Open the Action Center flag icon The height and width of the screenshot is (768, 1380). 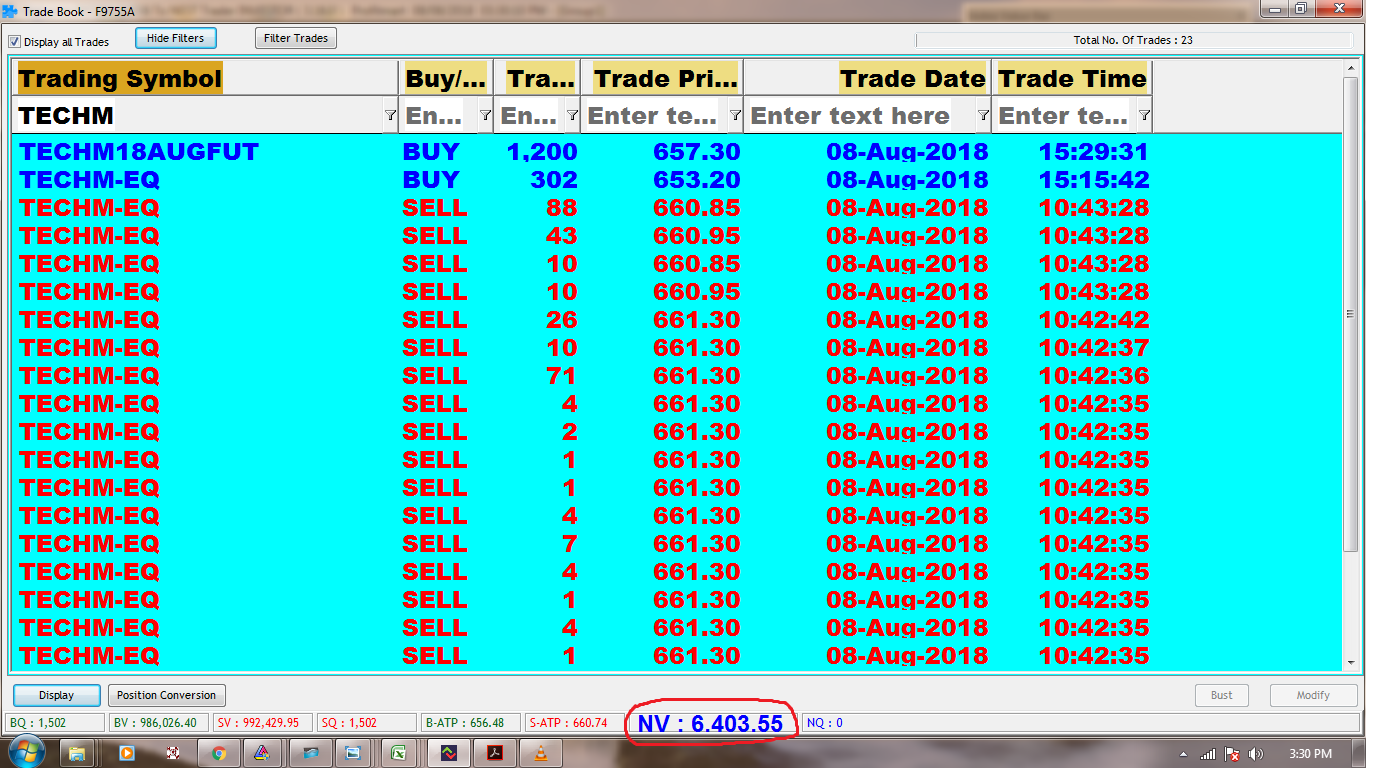click(1232, 753)
